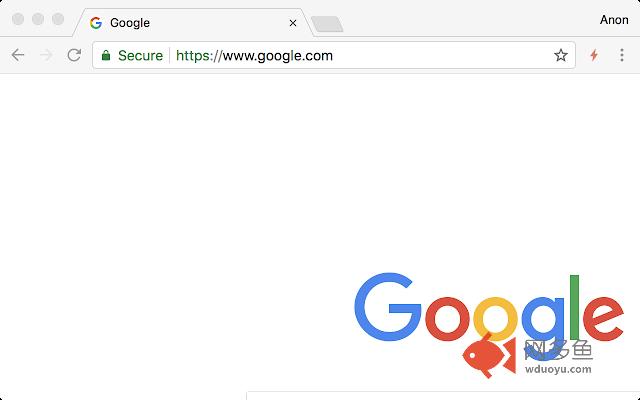Click the 网多鱼 watermark text
The width and height of the screenshot is (640, 400).
click(558, 350)
